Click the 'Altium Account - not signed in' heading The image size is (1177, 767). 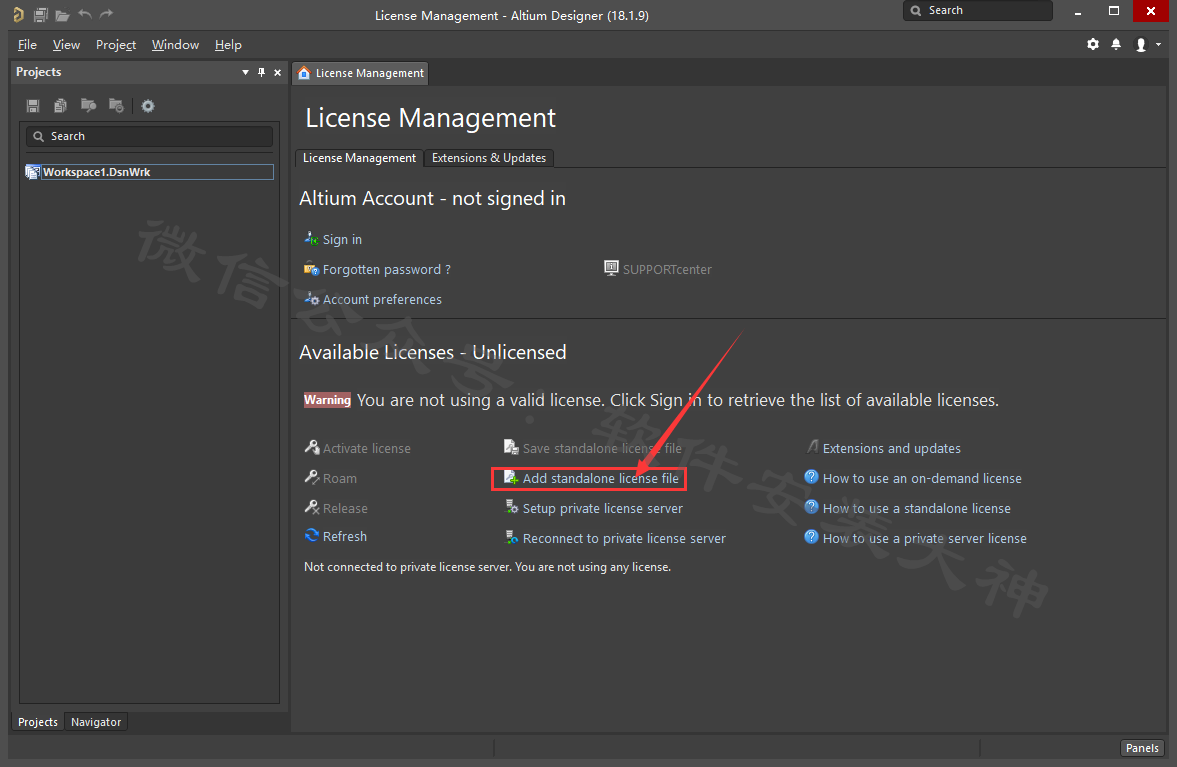(x=432, y=198)
